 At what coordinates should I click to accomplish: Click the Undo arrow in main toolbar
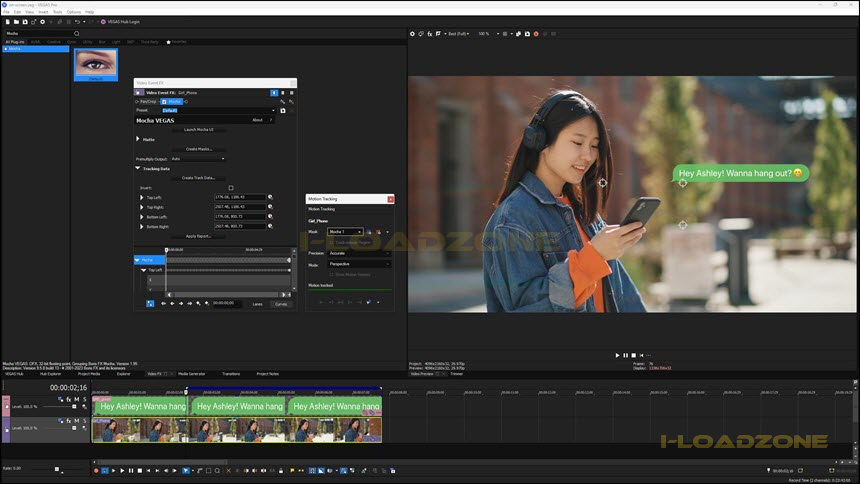(77, 22)
